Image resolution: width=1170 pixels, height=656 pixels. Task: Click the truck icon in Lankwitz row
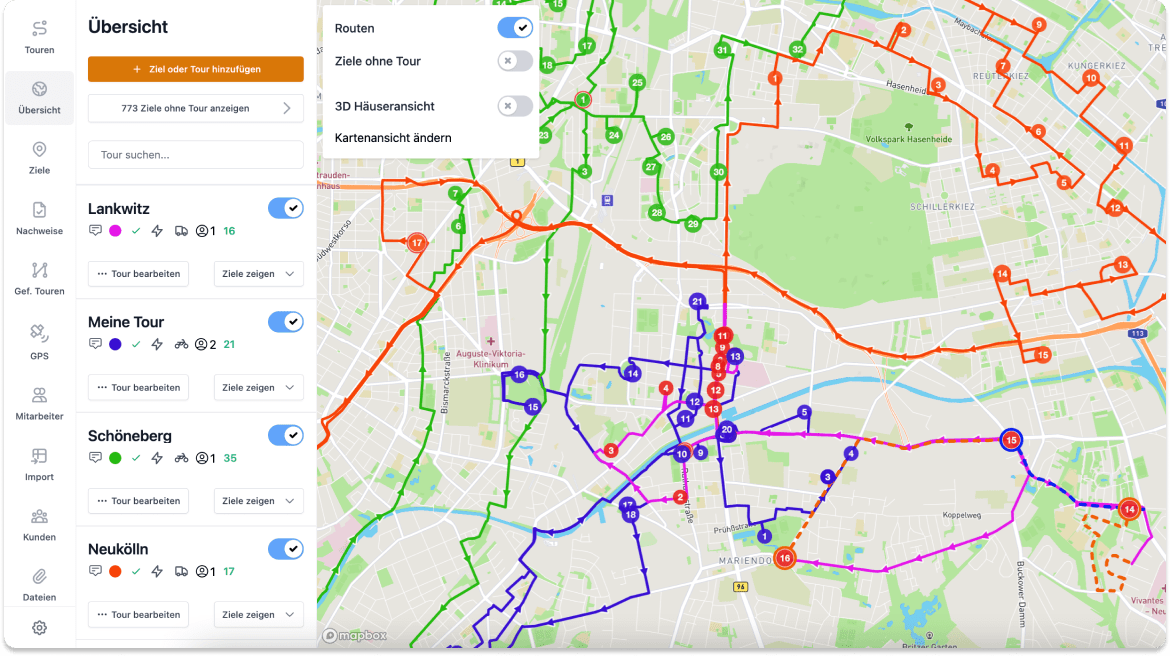181,231
